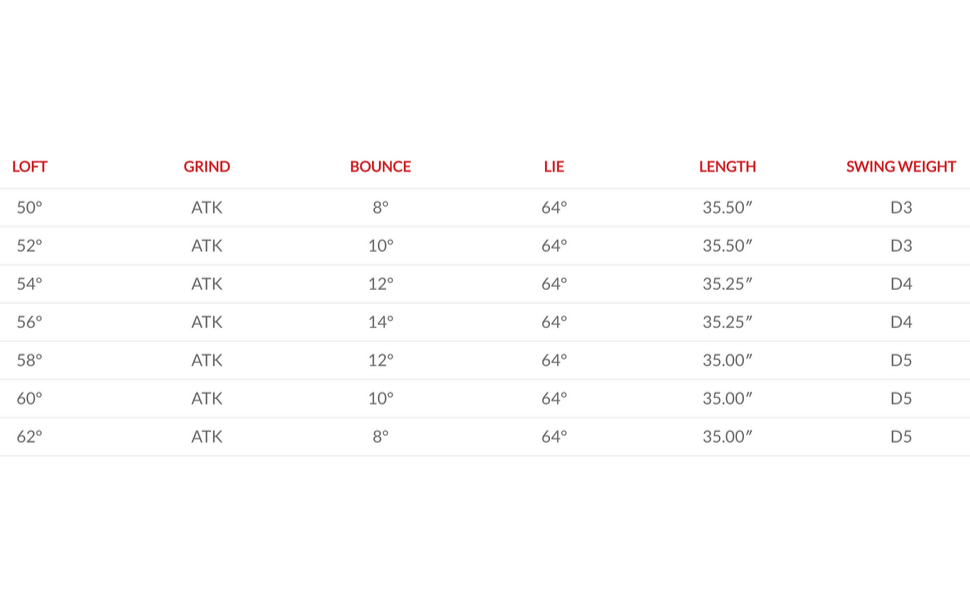The width and height of the screenshot is (970, 600).
Task: Select the BOUNCE column header
Action: click(380, 167)
